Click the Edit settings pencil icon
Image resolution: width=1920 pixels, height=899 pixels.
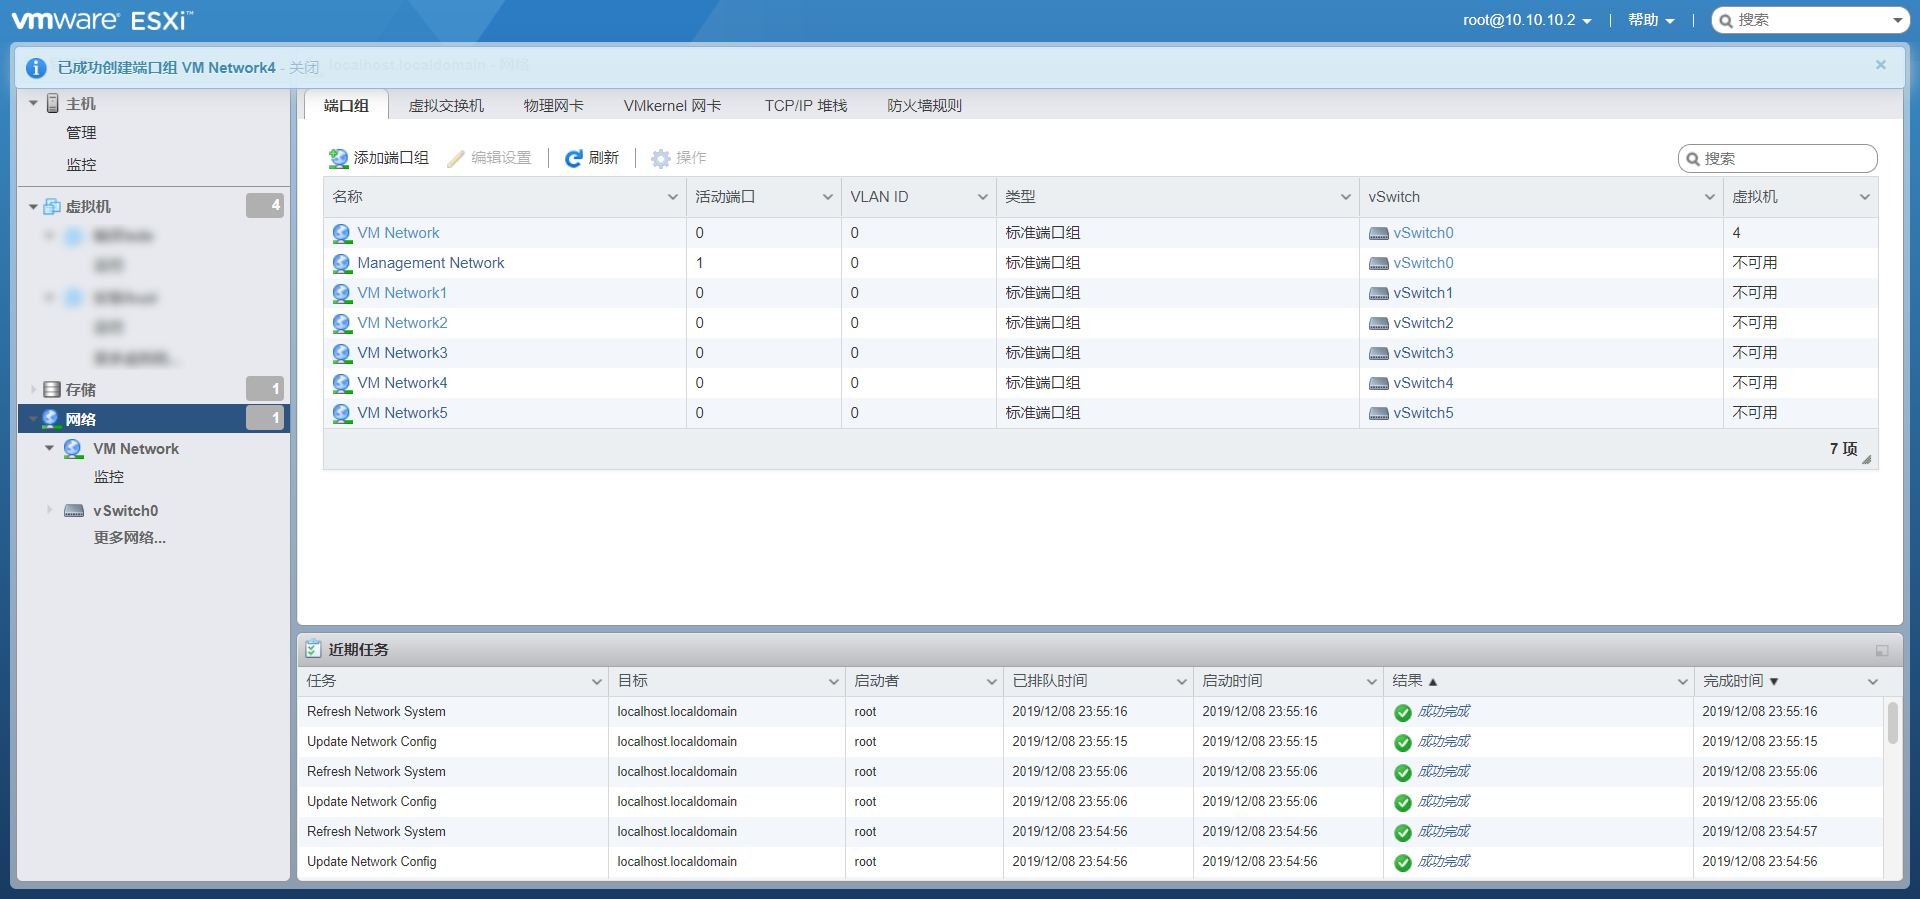[x=456, y=158]
